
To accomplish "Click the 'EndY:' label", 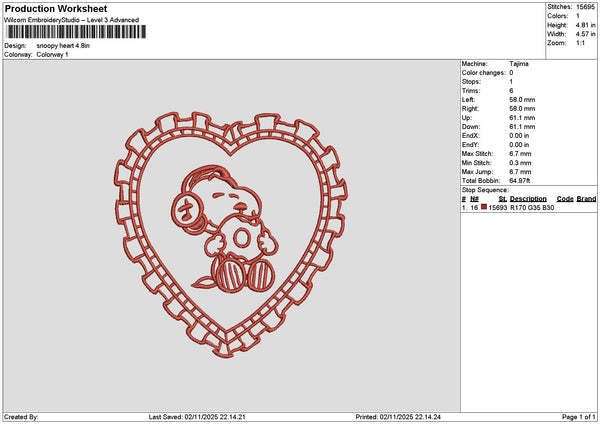I will tap(470, 145).
